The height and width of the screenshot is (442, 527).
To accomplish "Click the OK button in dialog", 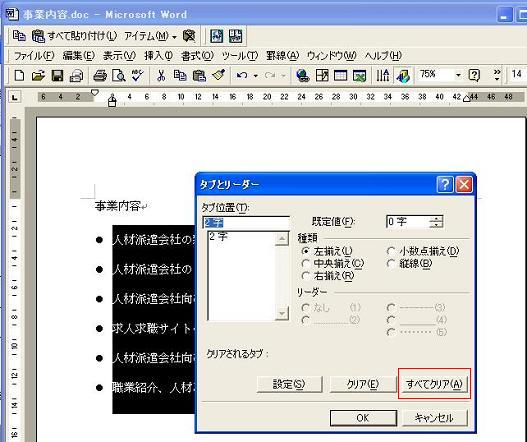I will click(x=363, y=418).
